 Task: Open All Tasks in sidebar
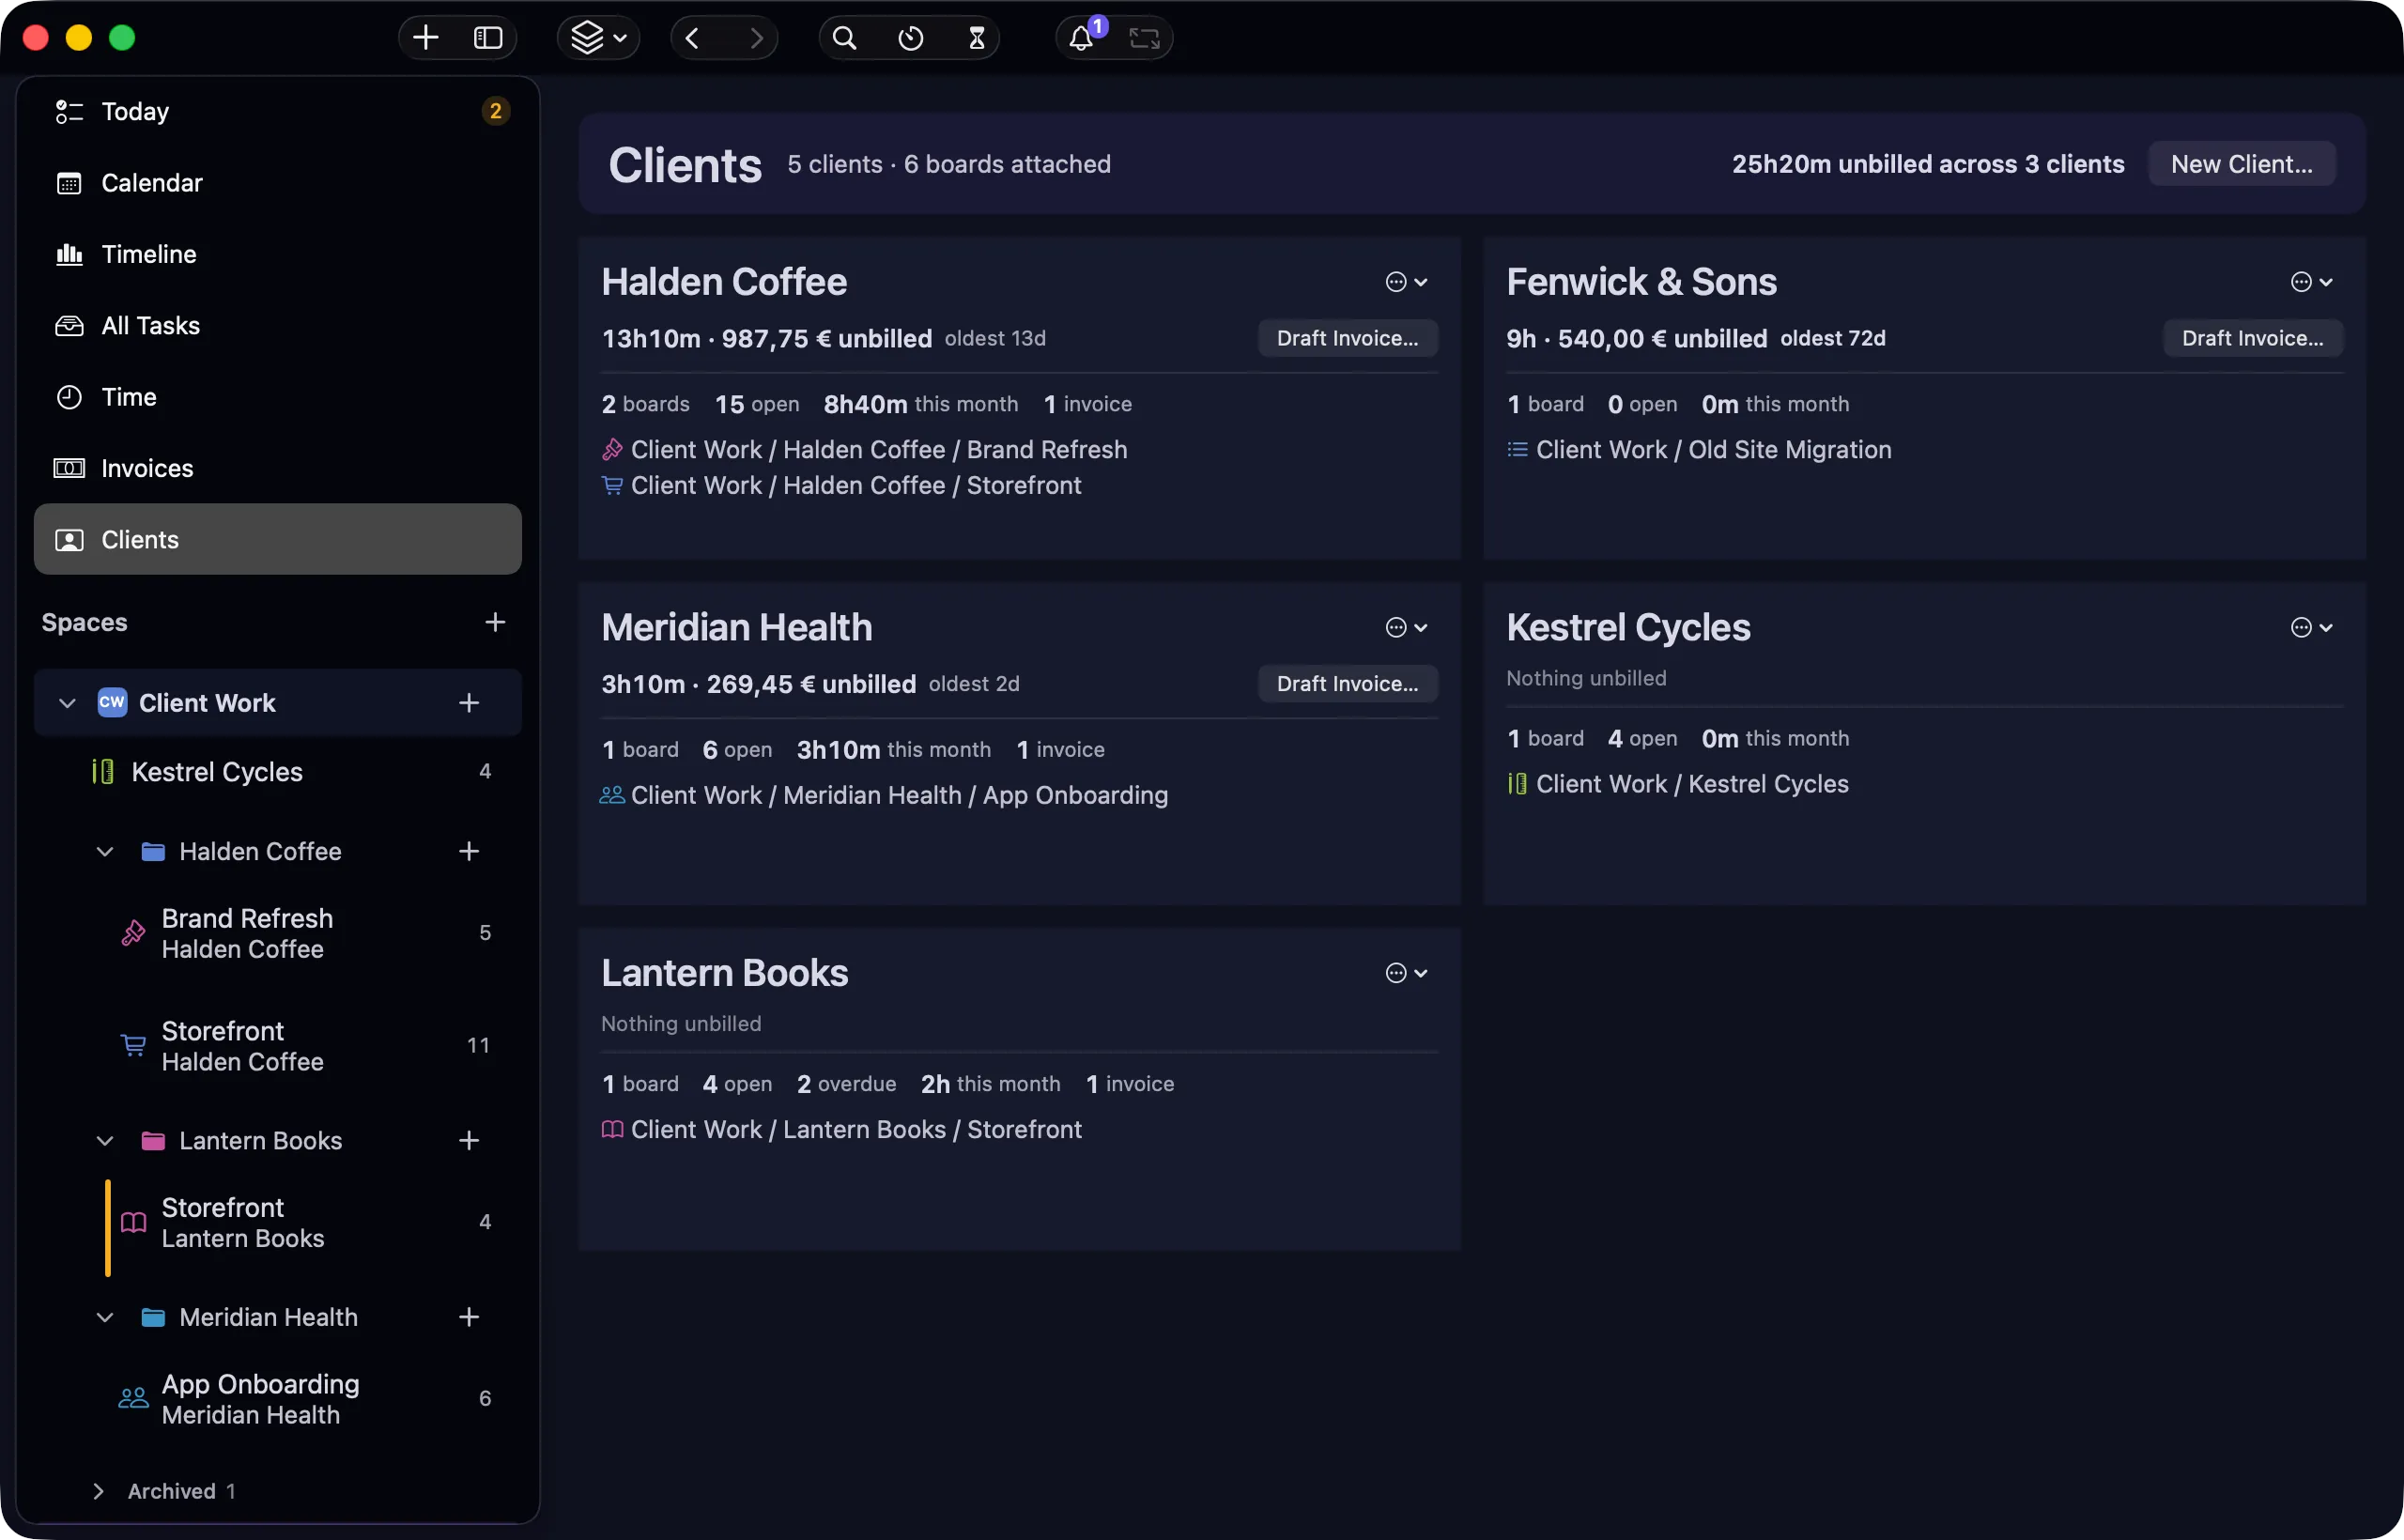pos(278,325)
